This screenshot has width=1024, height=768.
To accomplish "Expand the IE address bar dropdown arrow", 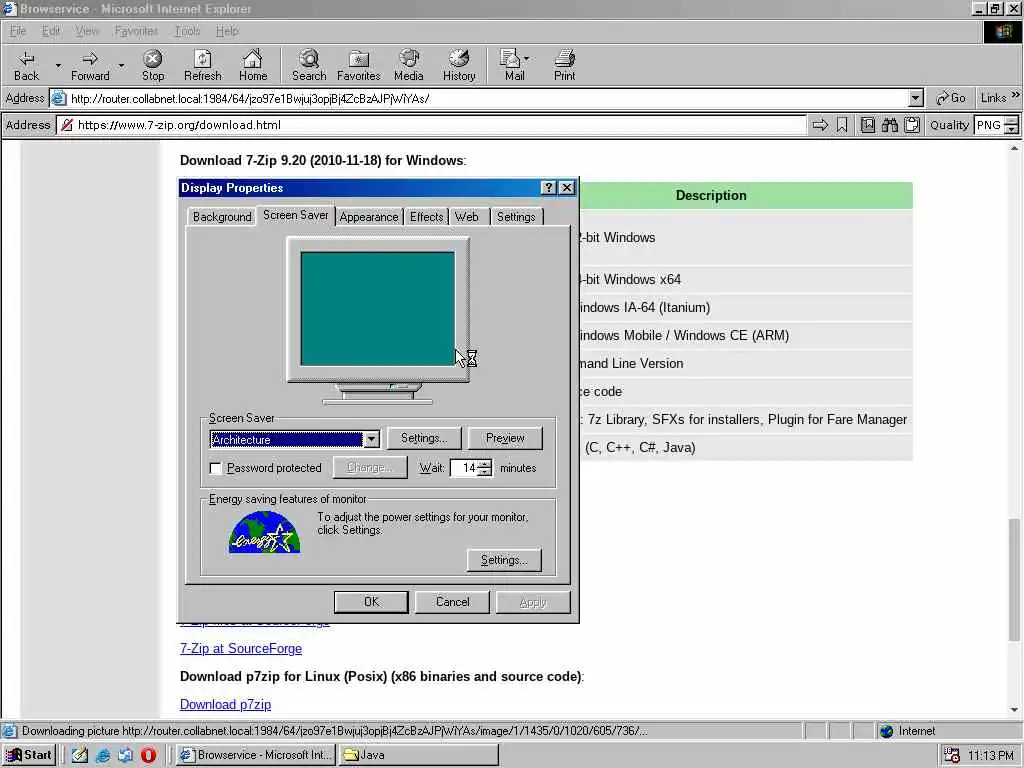I will [916, 99].
